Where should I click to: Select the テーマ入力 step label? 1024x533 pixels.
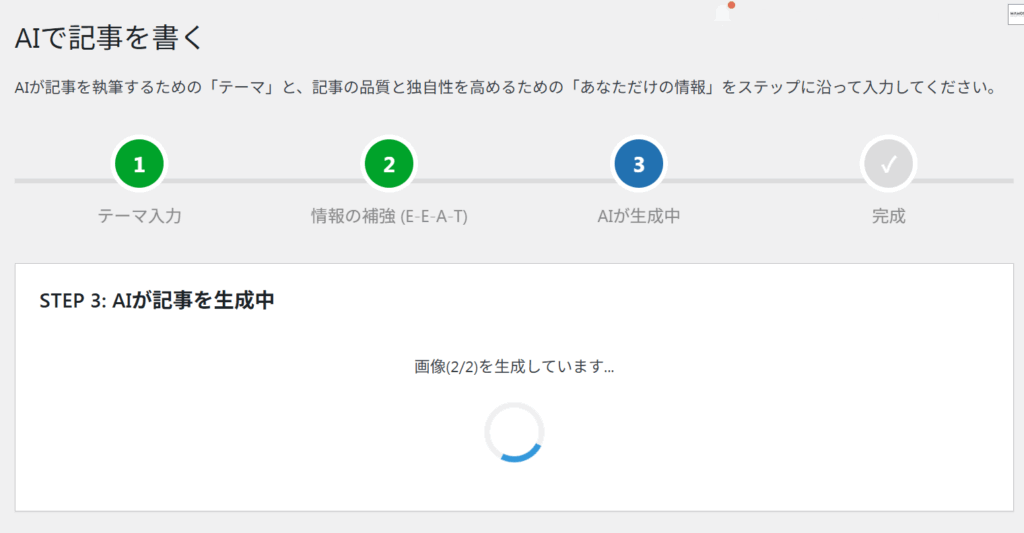pos(140,216)
